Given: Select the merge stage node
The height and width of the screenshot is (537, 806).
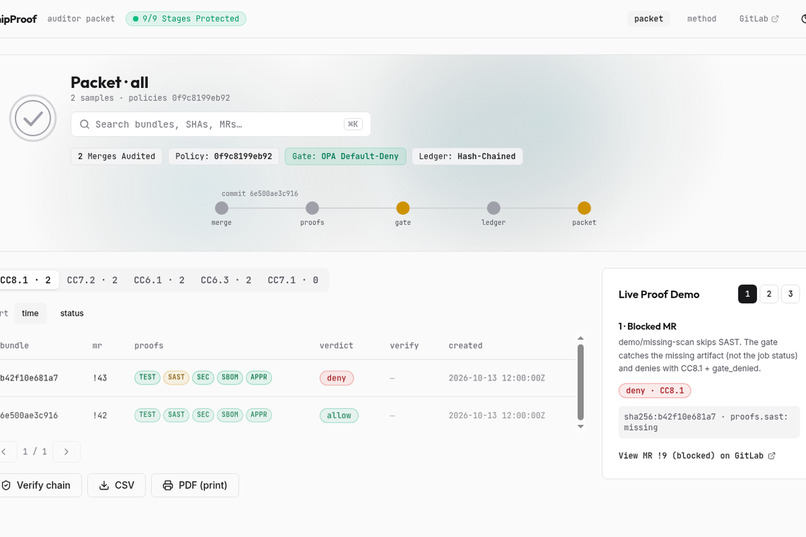Looking at the screenshot, I should click(x=222, y=208).
